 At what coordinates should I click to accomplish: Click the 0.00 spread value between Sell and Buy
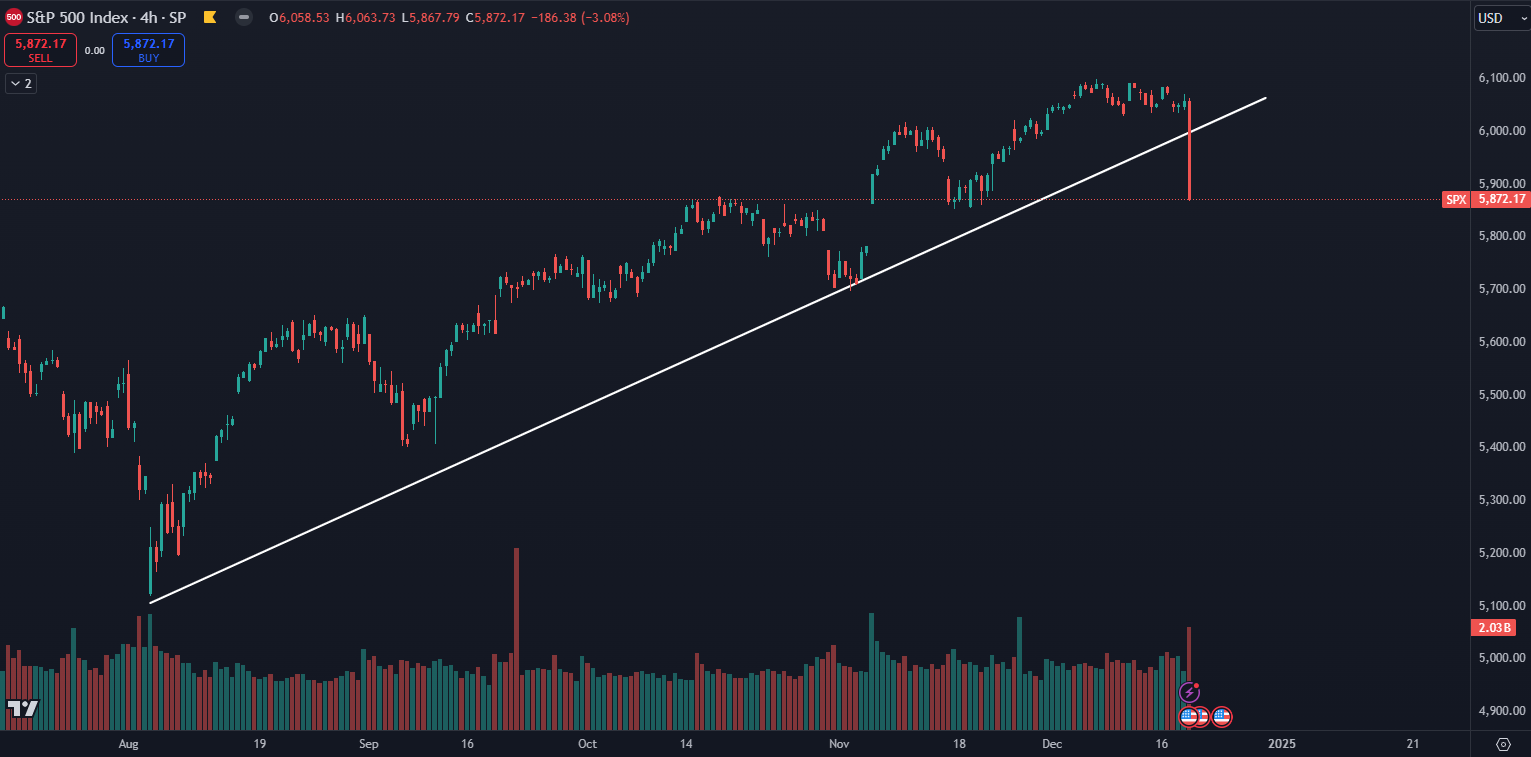tap(95, 50)
